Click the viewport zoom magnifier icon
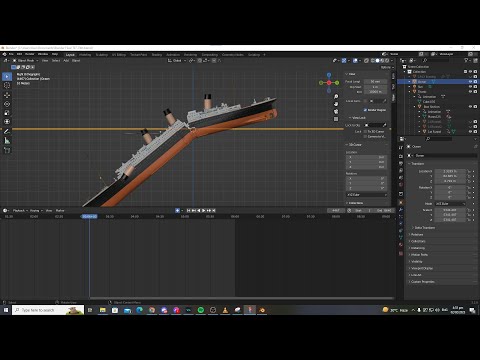The width and height of the screenshot is (480, 360). (x=336, y=97)
